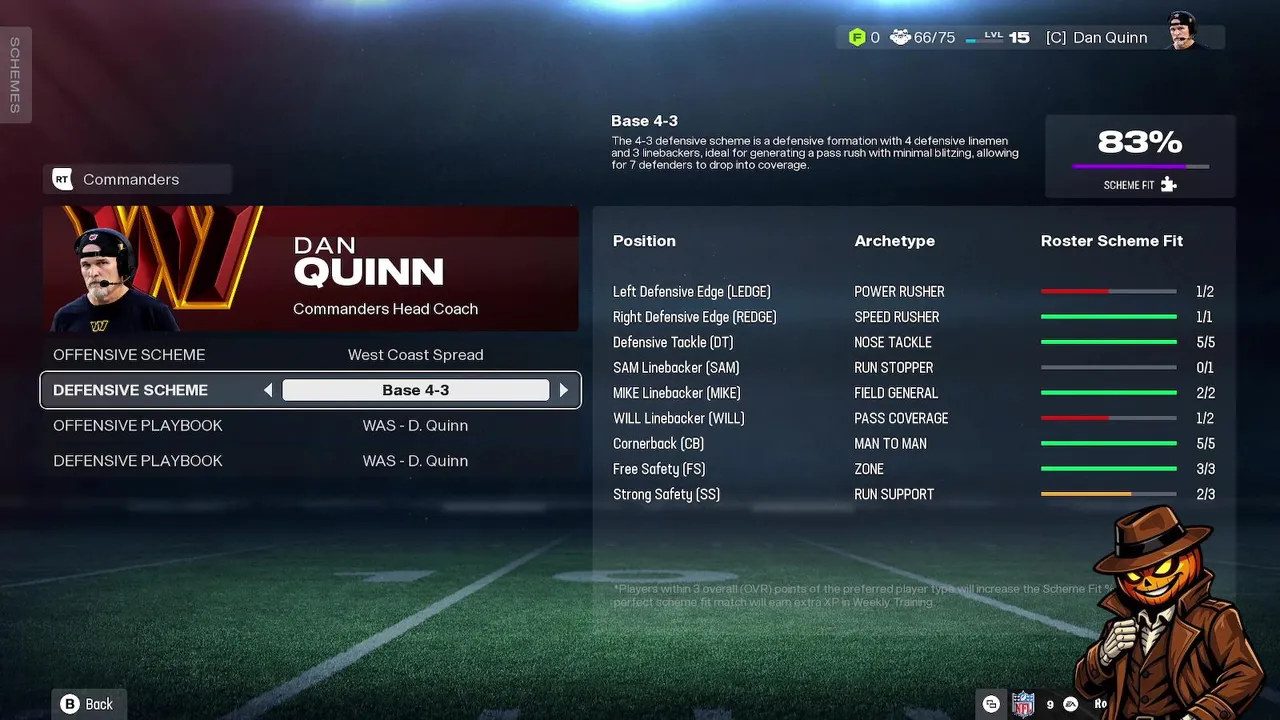Select the Offensive Playbook row
1280x720 pixels.
coord(311,425)
